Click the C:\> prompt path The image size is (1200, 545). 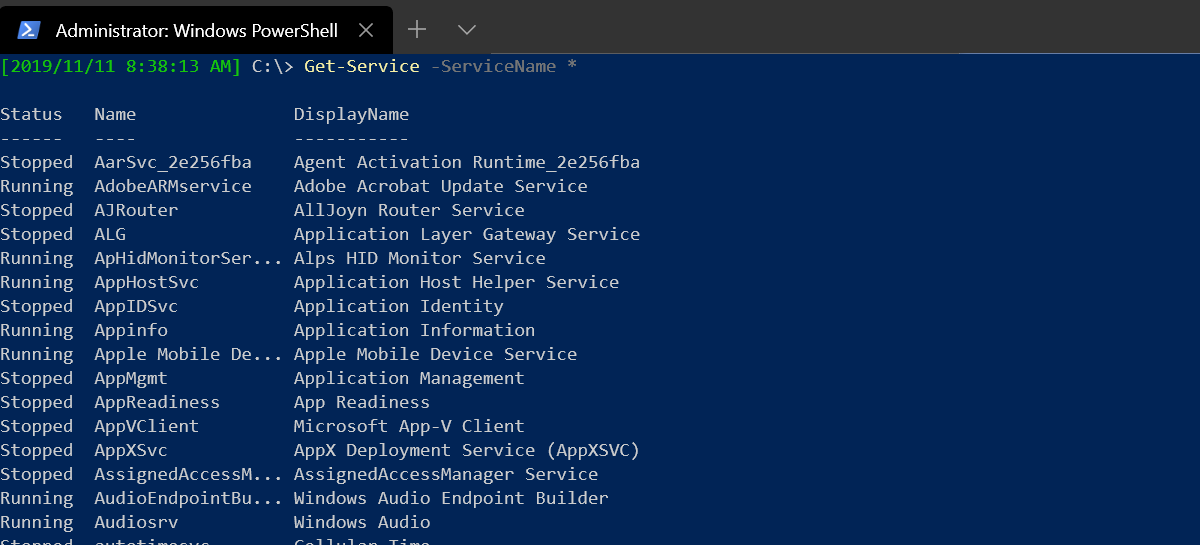click(x=272, y=66)
